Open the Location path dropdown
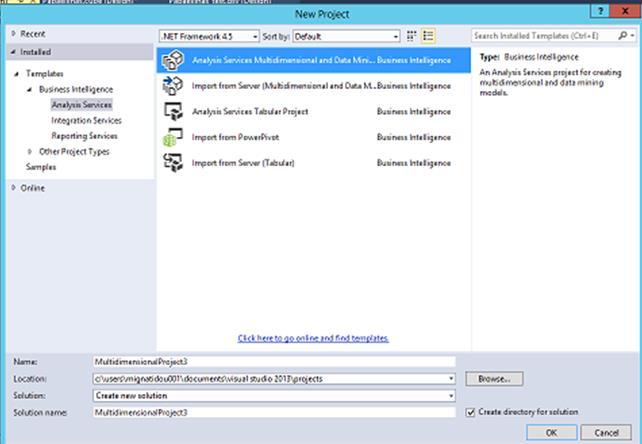This screenshot has height=444, width=642. (451, 379)
